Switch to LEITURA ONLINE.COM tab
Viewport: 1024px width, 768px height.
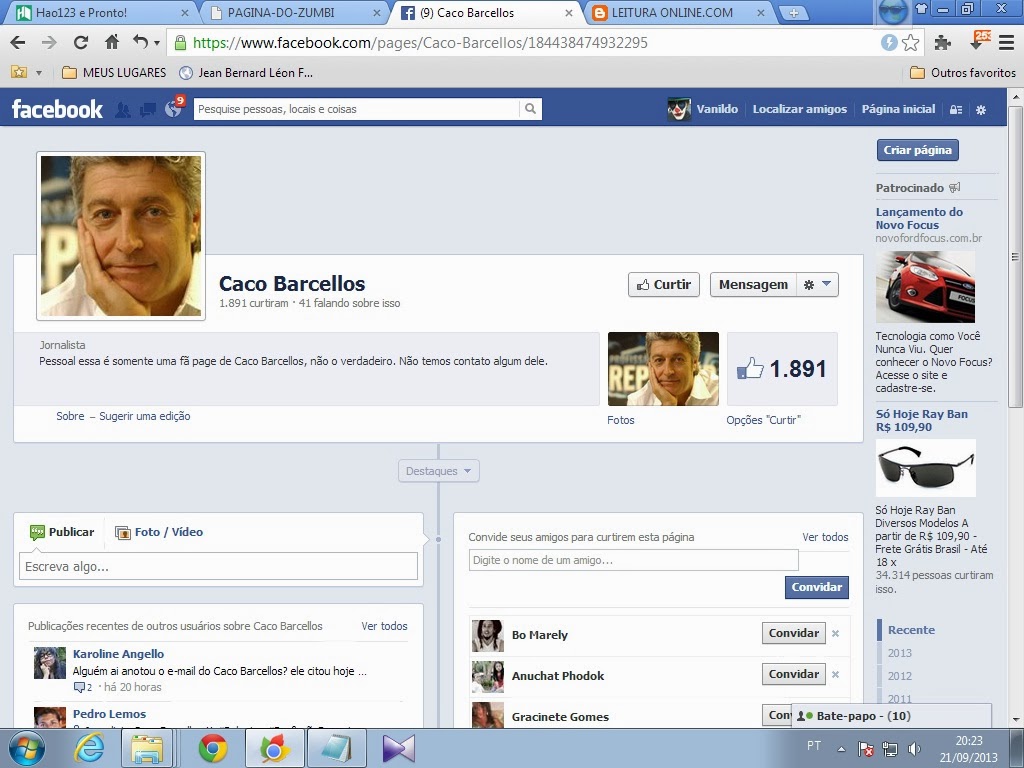pyautogui.click(x=679, y=12)
